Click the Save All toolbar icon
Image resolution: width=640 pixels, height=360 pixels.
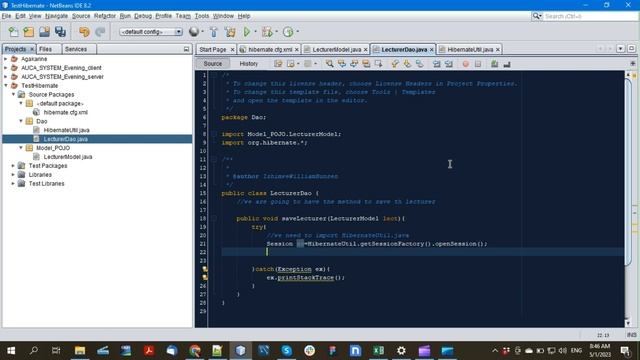(60, 32)
